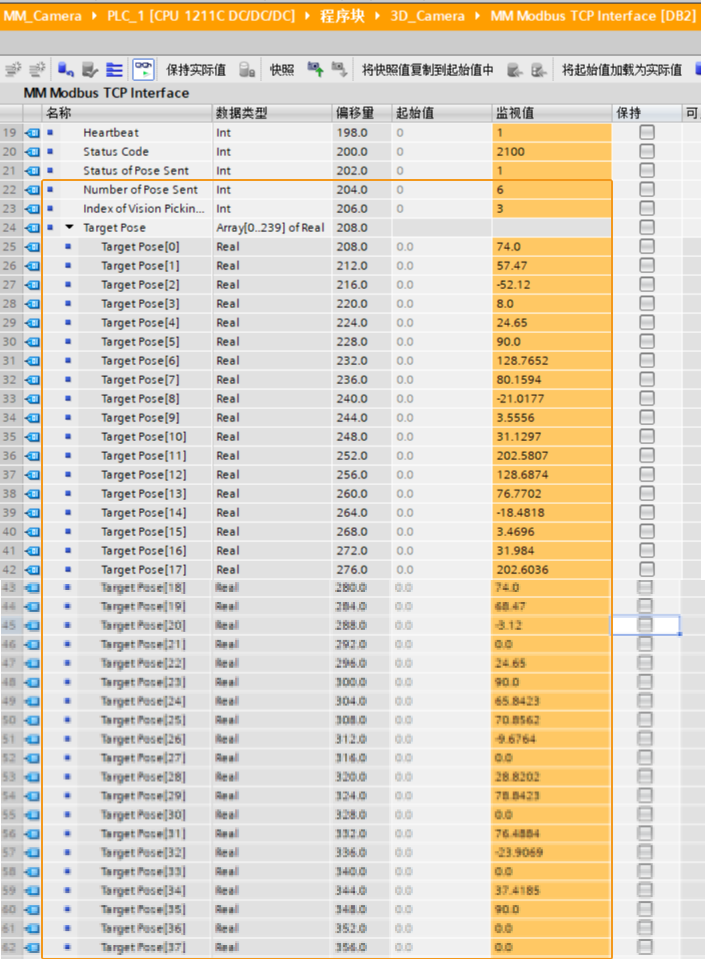705x959 pixels.
Task: Click the first greyed insert-row toolbar icon
Action: pyautogui.click(x=13, y=70)
